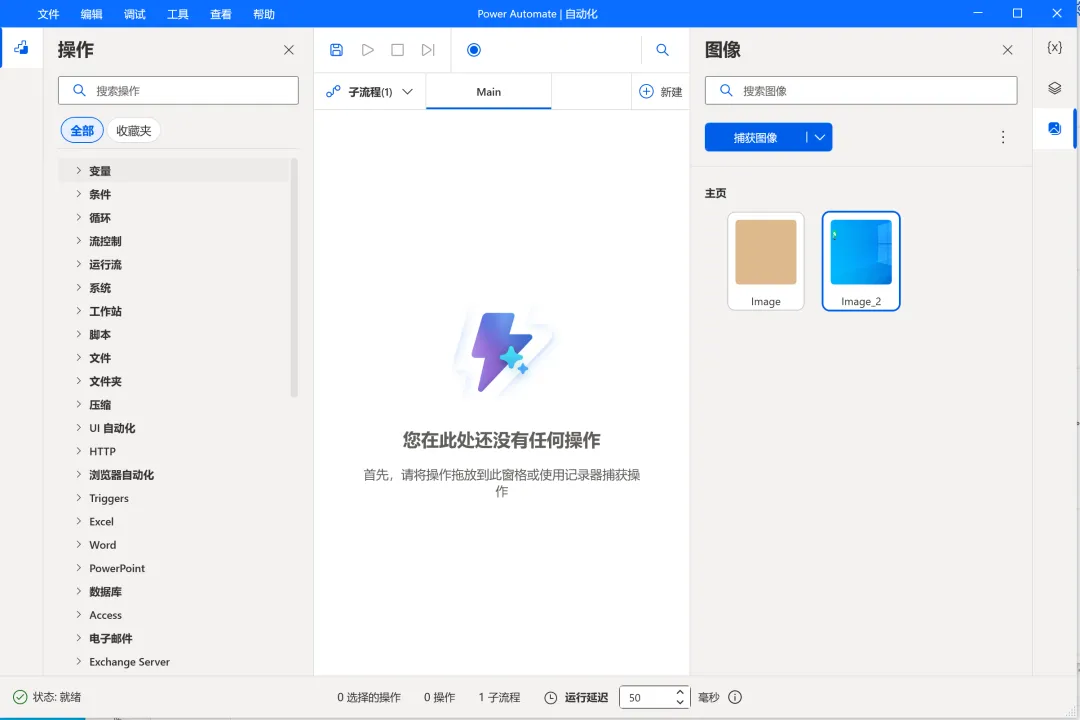The width and height of the screenshot is (1080, 720).
Task: Click the 捕获图像 button
Action: [756, 137]
